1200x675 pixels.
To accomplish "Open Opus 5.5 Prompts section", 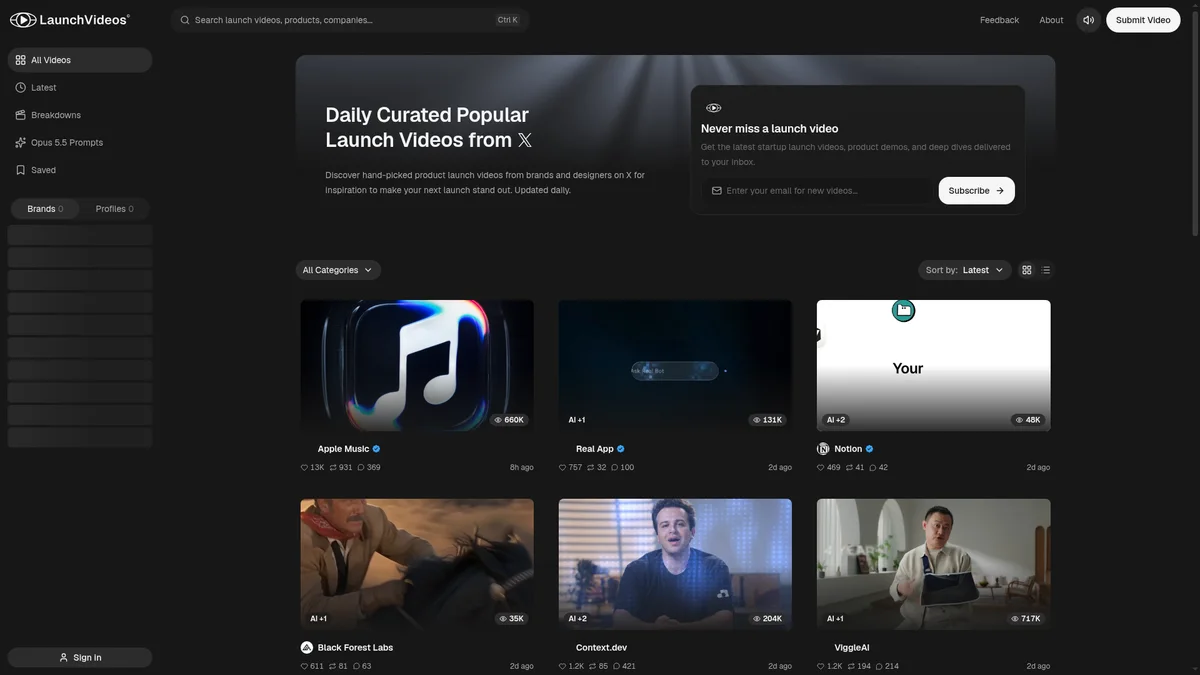I will [80, 143].
